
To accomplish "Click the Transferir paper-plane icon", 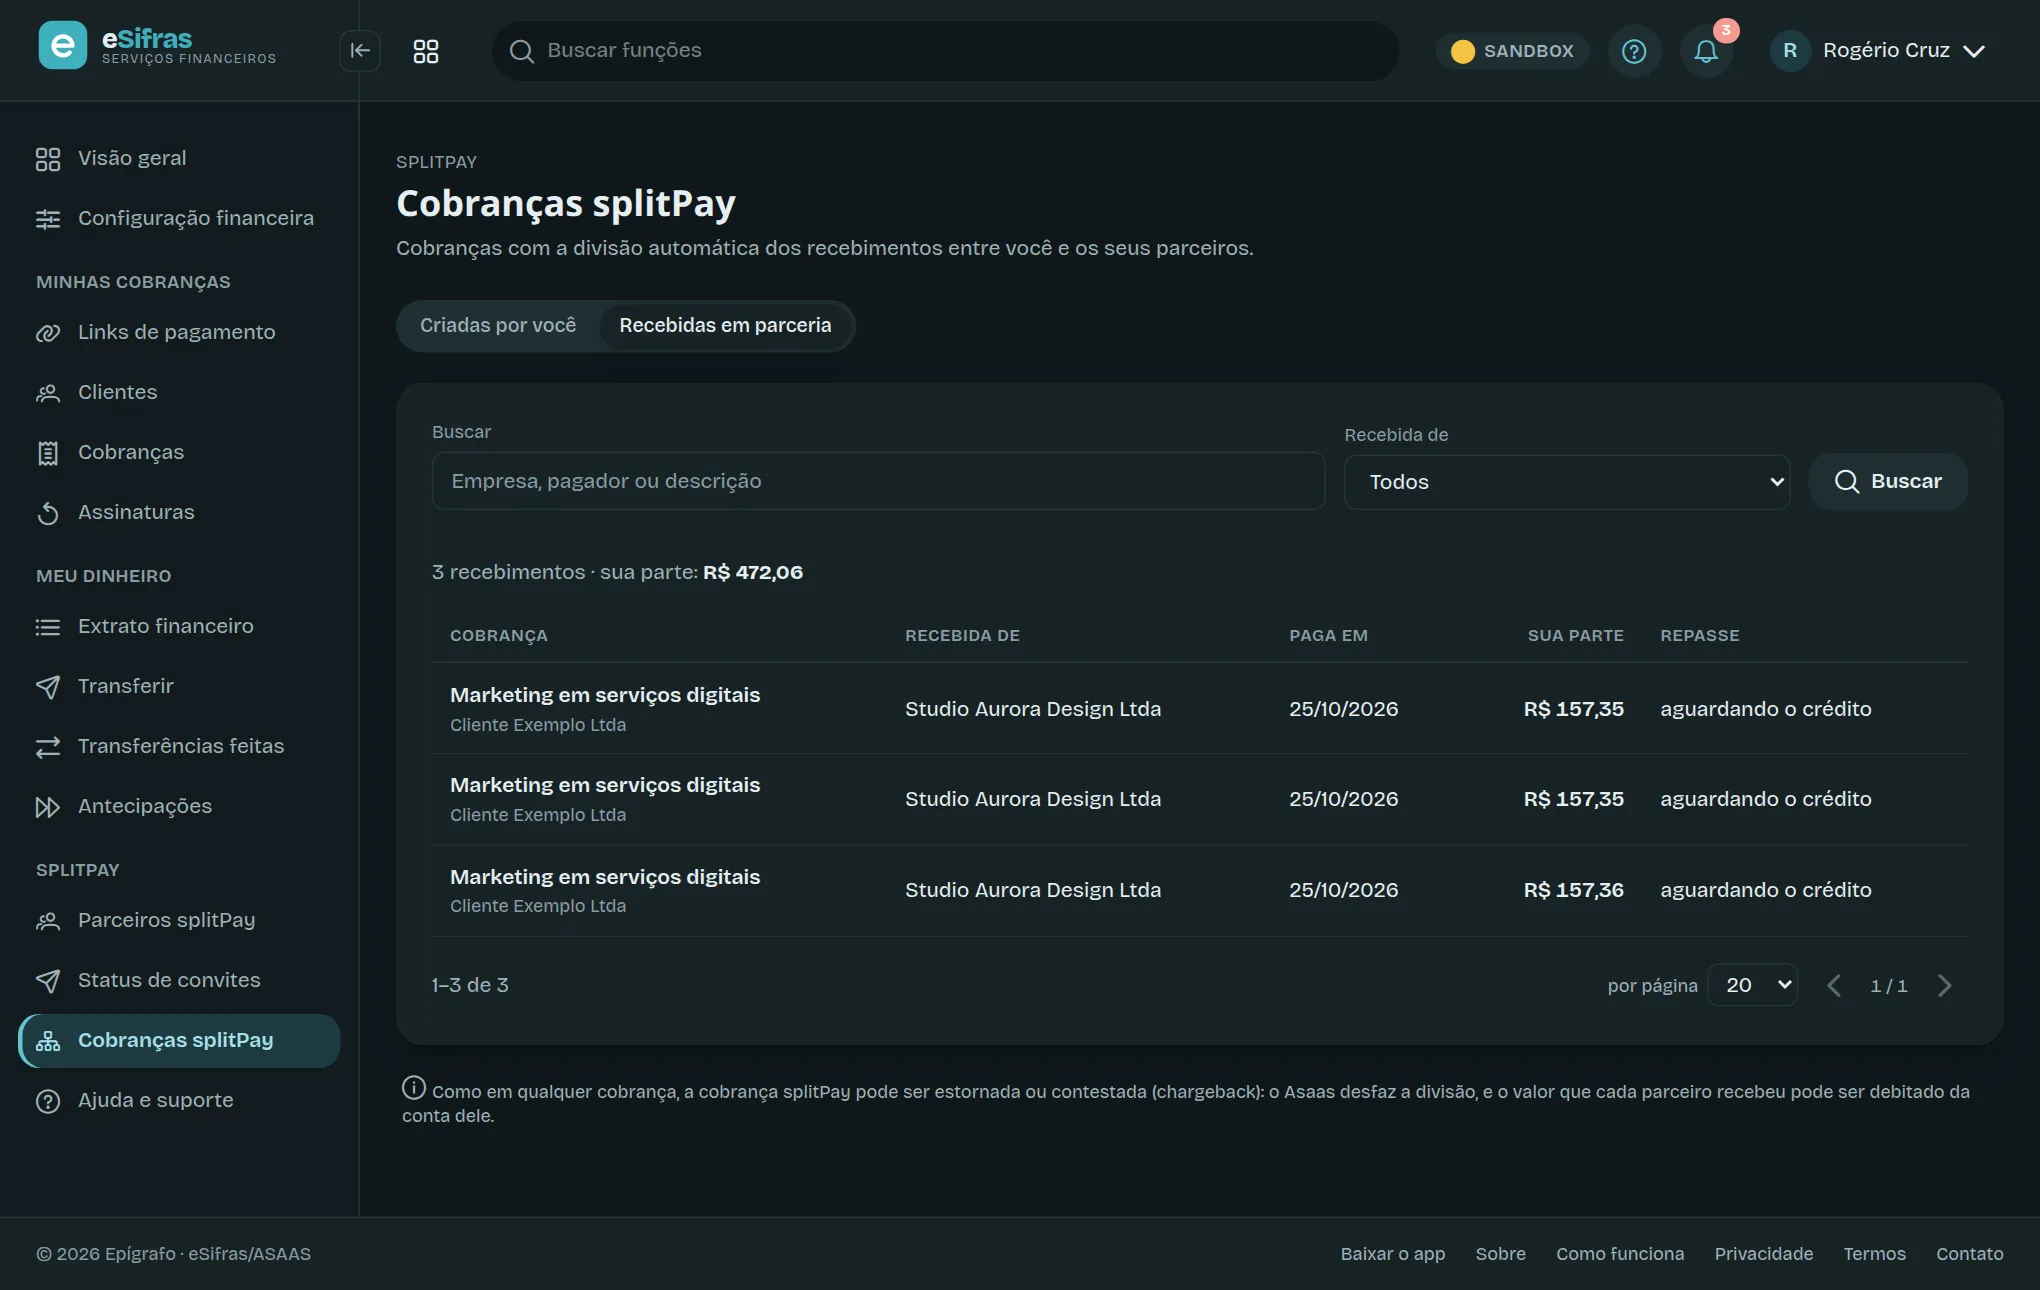I will (48, 687).
